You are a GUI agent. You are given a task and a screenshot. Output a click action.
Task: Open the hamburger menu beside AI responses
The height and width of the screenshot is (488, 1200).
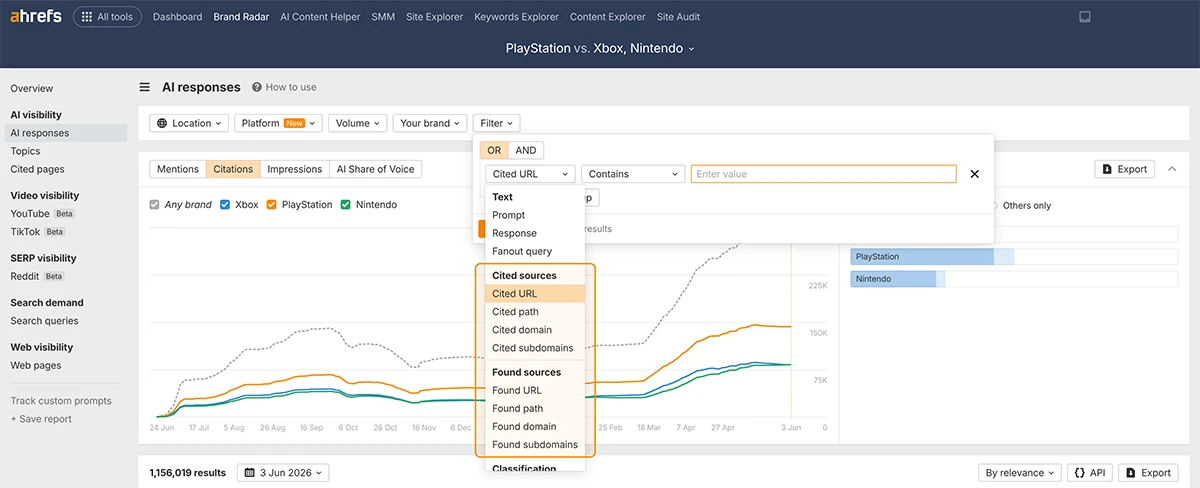point(145,87)
